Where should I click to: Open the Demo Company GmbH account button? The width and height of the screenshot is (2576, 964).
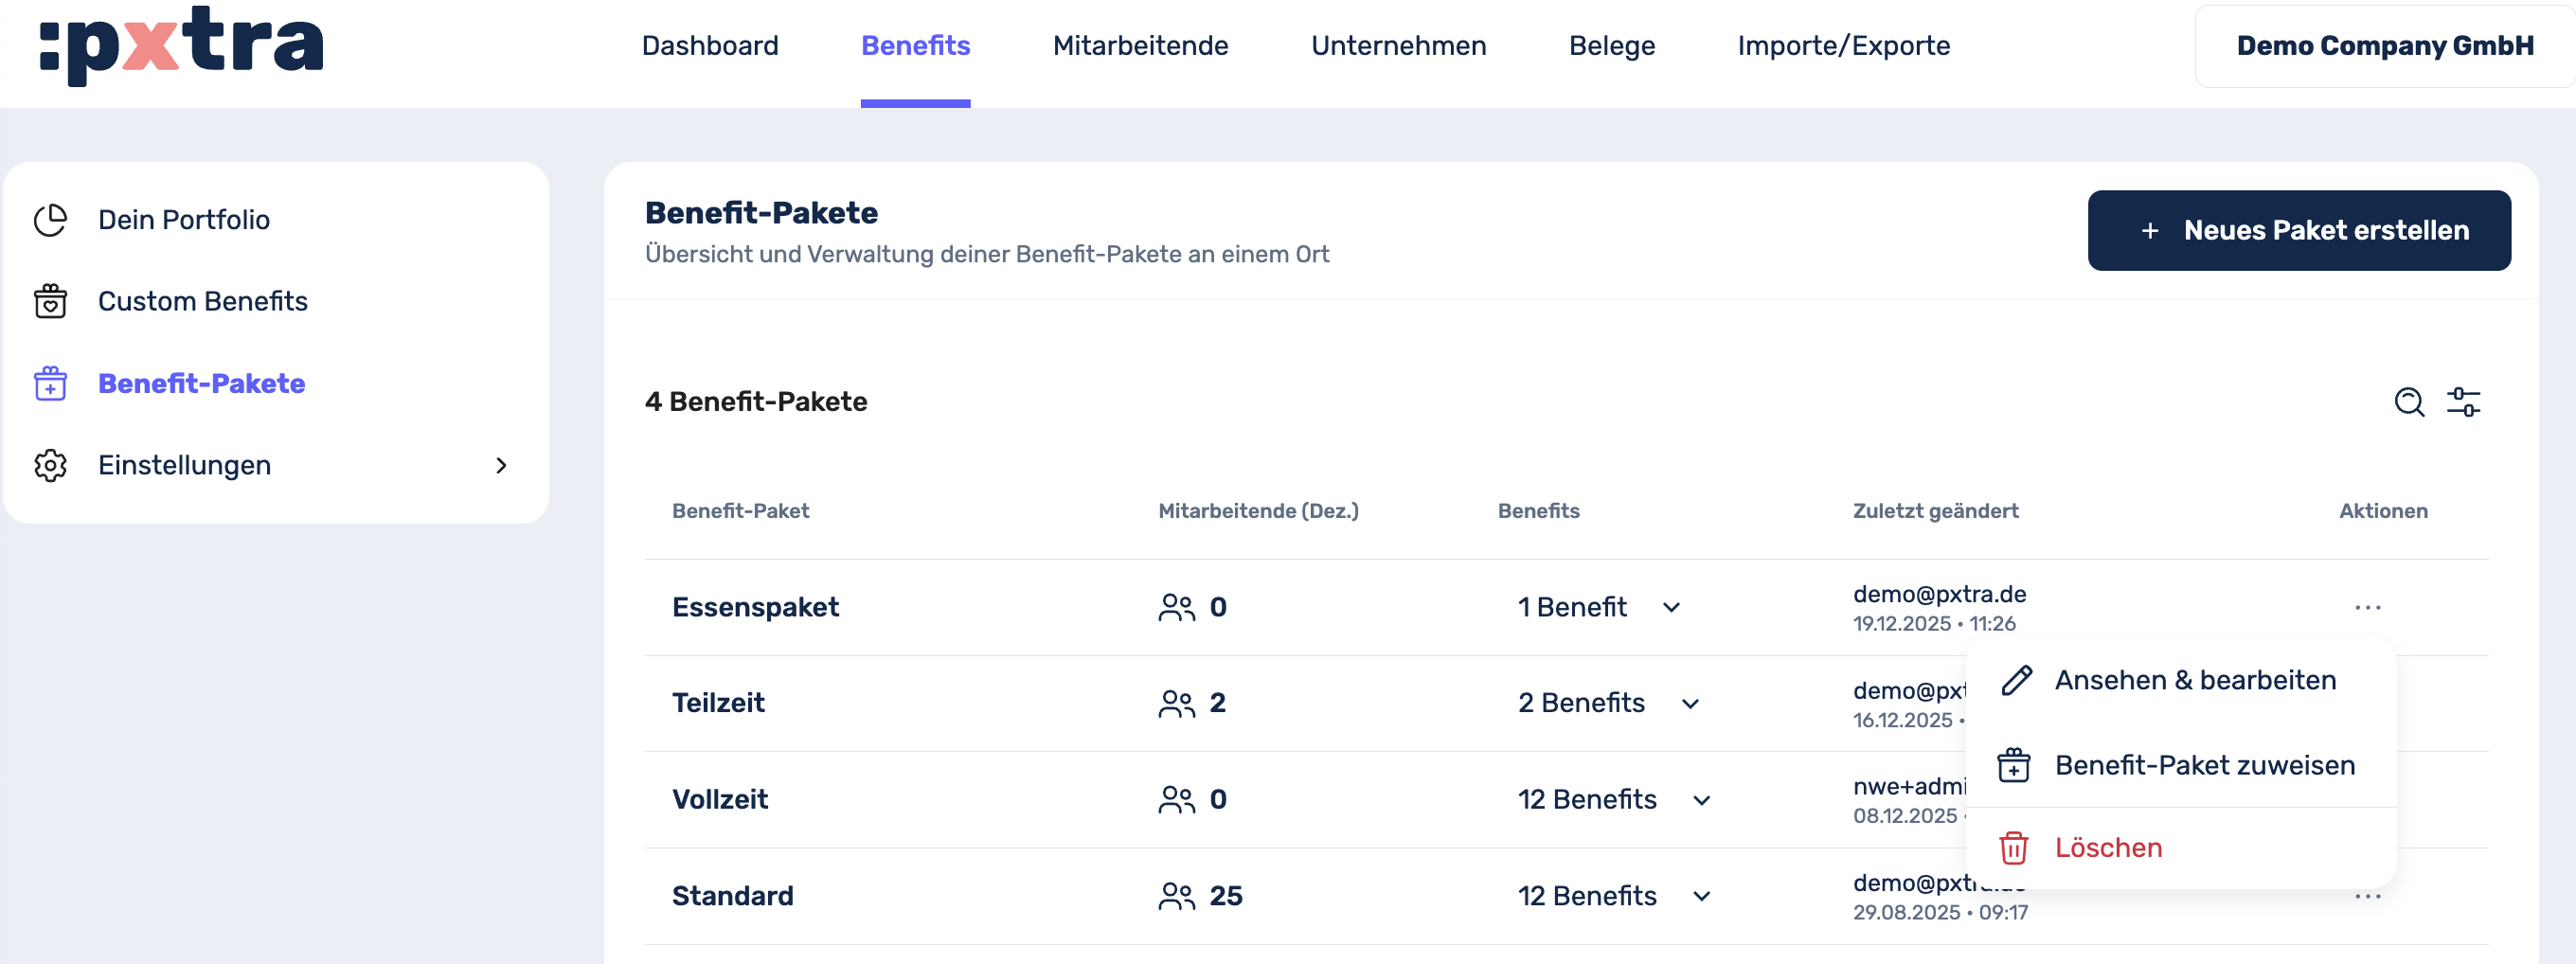point(2384,46)
